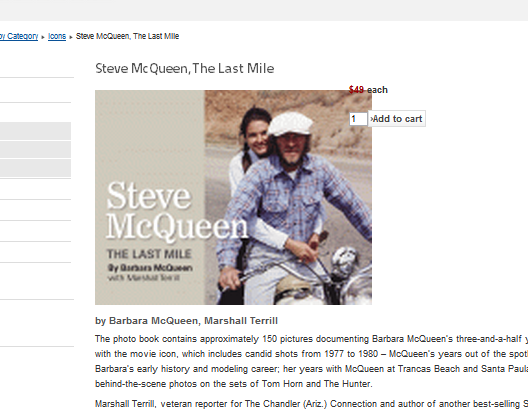Click the photo book description paragraph

[311, 361]
